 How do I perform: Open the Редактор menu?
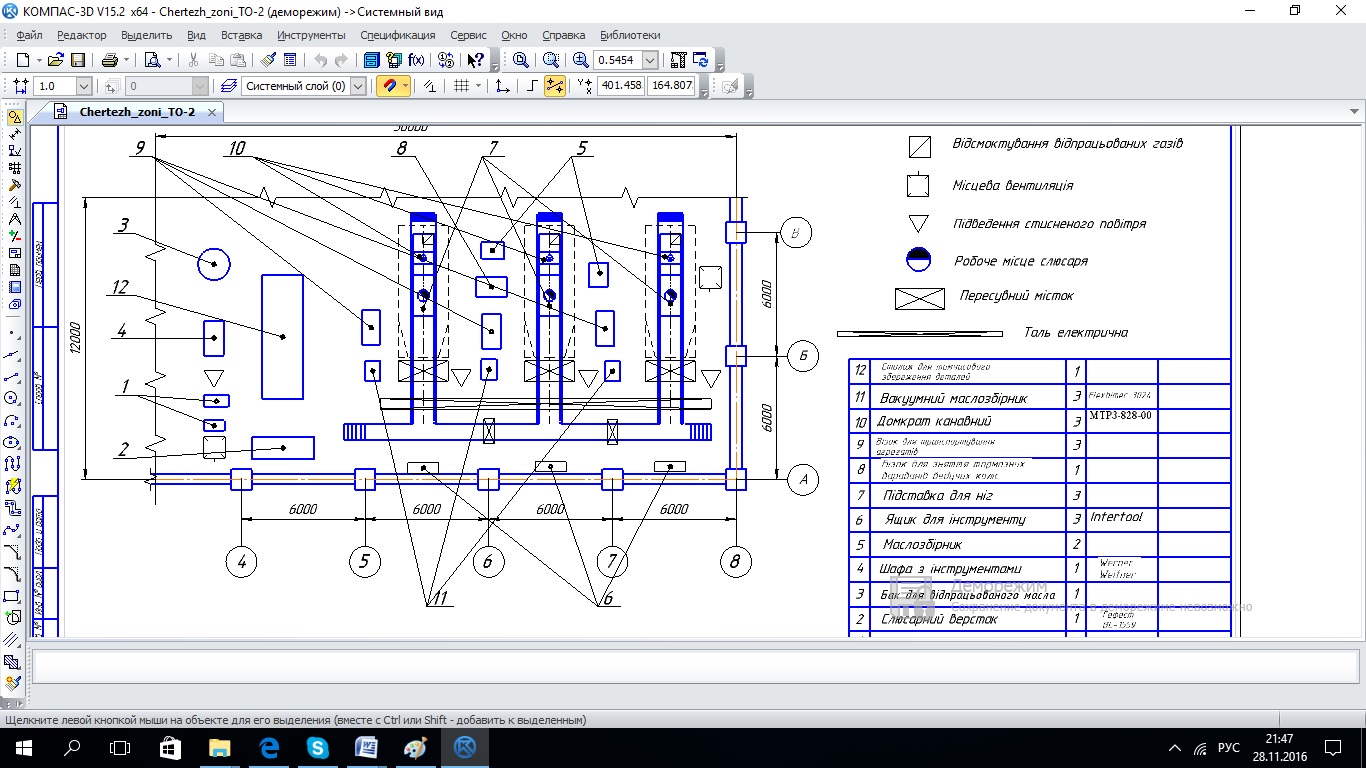coord(82,35)
